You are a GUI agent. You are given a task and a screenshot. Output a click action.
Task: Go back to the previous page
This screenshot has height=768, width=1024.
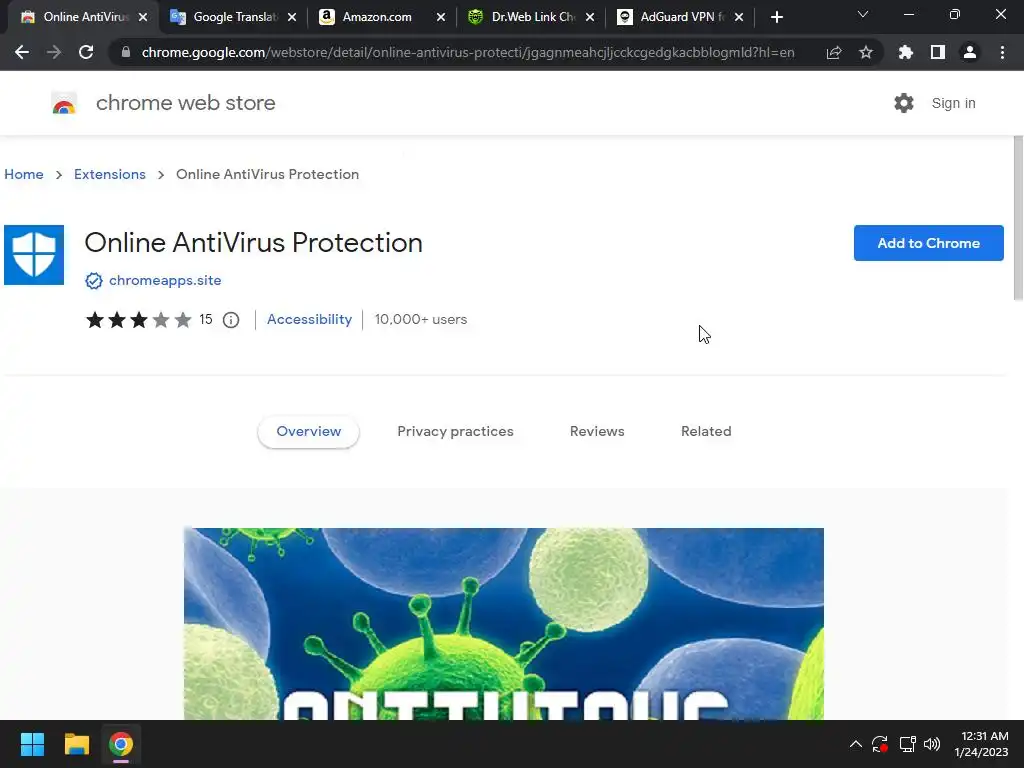point(22,52)
